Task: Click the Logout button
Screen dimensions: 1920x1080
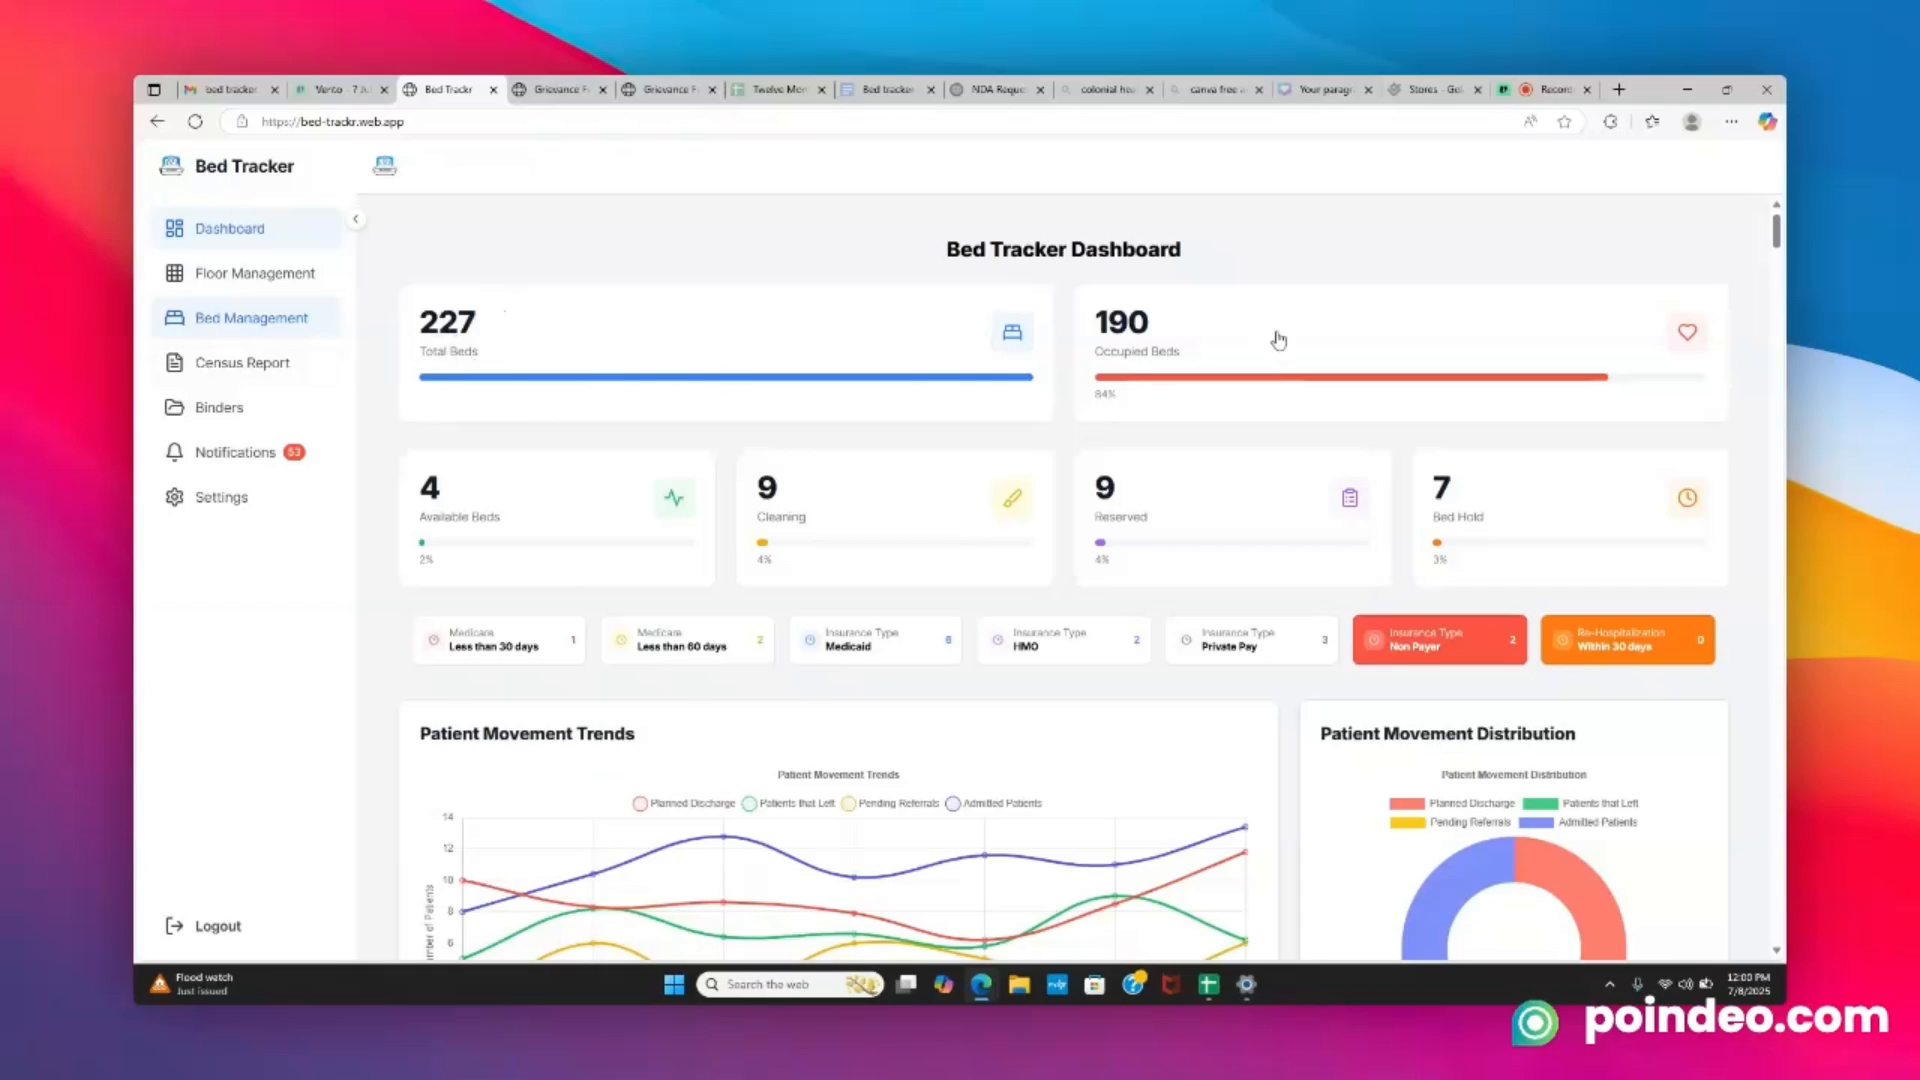Action: tap(203, 926)
